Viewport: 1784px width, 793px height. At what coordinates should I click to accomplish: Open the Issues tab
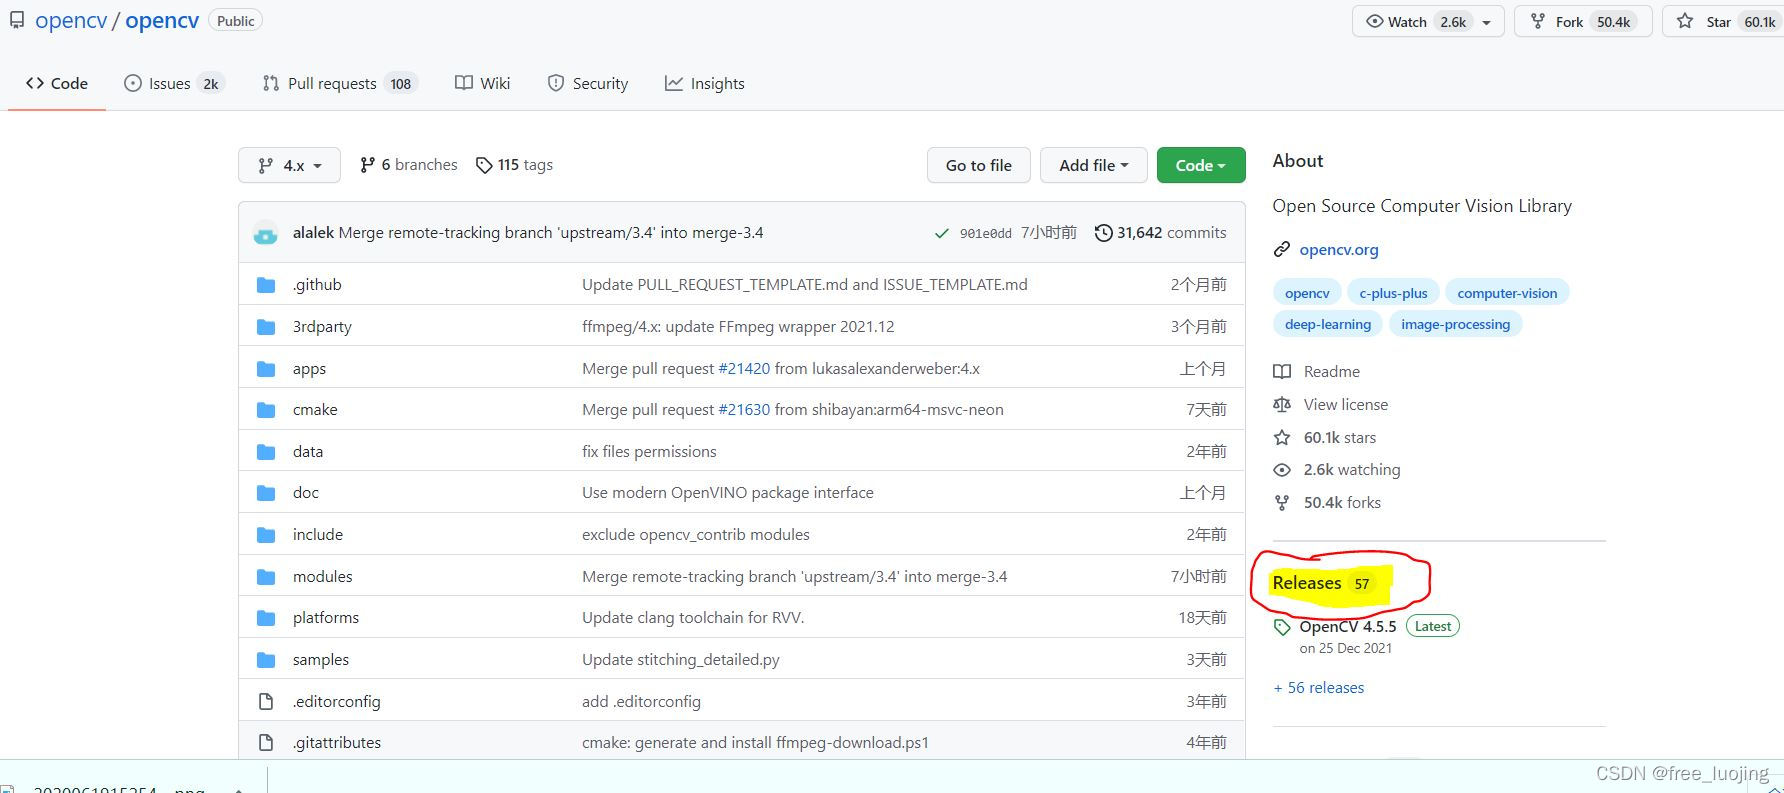pyautogui.click(x=173, y=84)
